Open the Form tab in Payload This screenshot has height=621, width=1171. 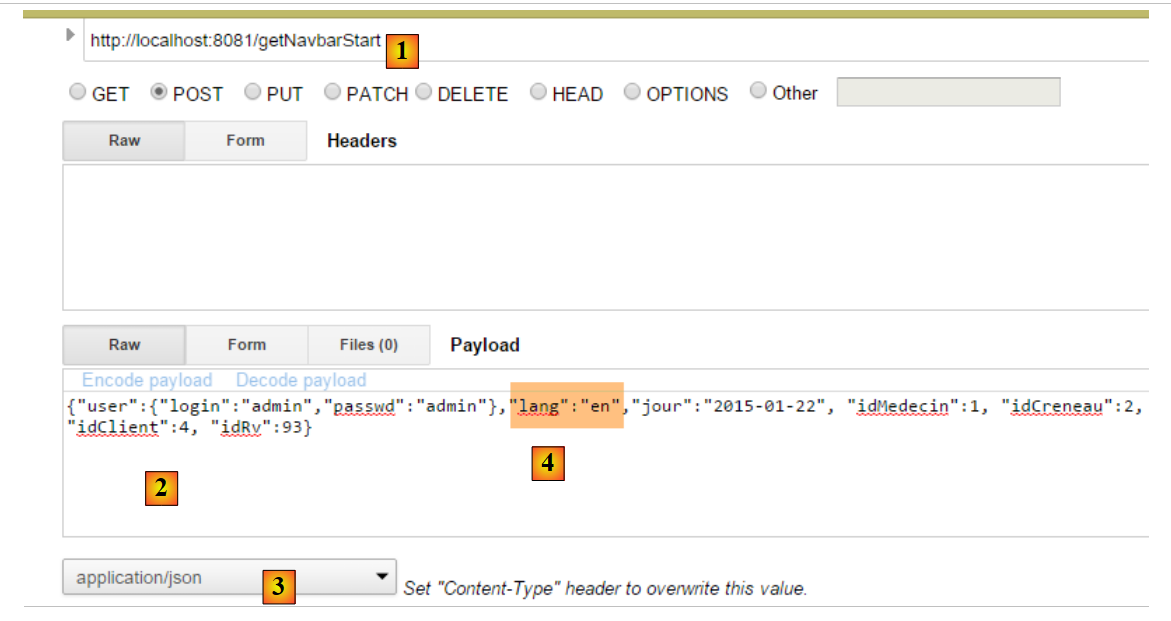(x=246, y=345)
